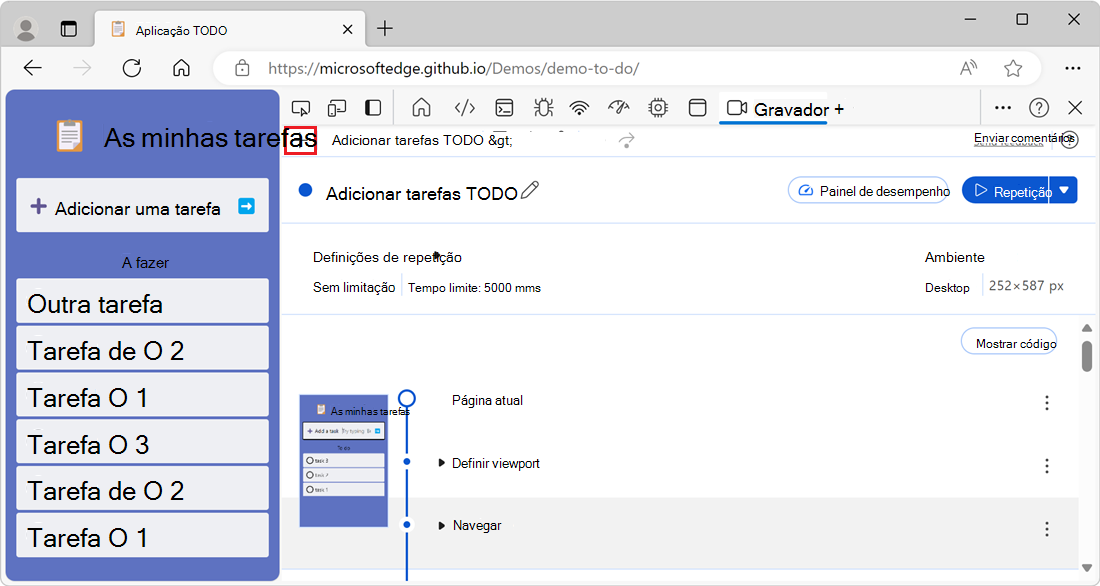Viewport: 1100px width, 586px height.
Task: Open options menu for Definir viewport
Action: (1047, 465)
